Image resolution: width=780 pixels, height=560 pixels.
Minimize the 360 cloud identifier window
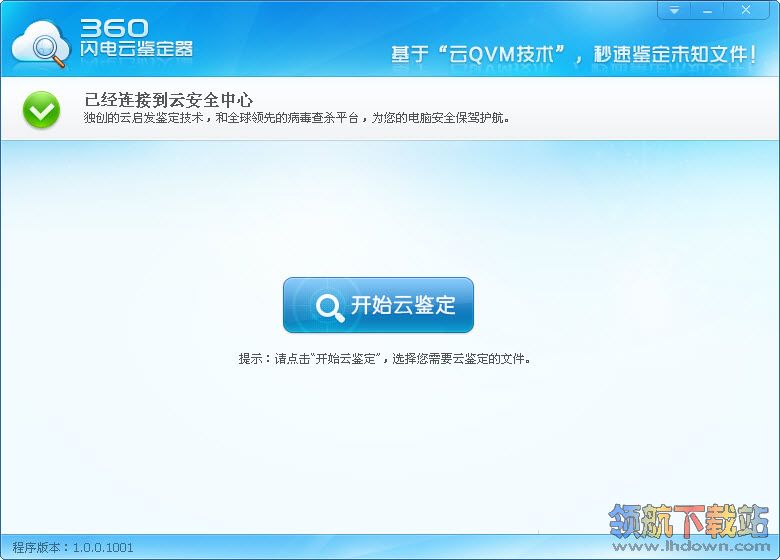click(707, 10)
